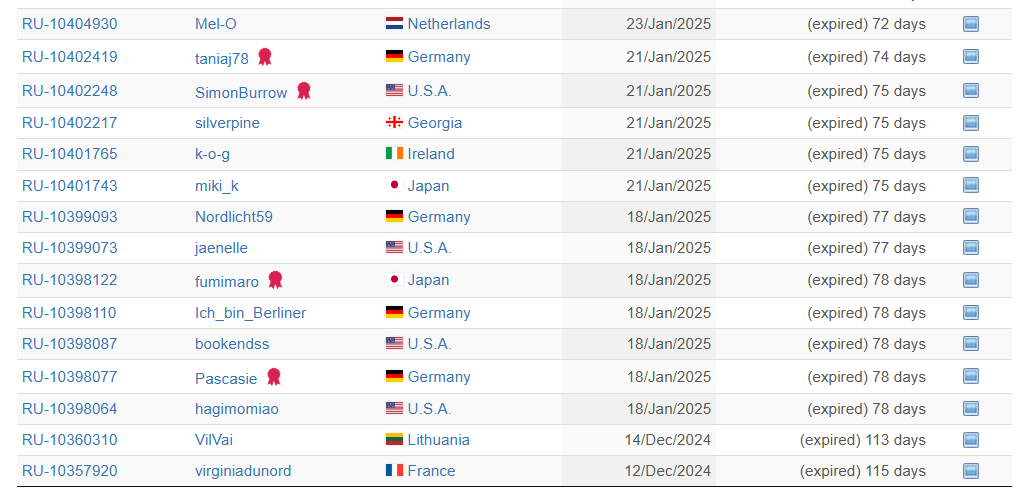The height and width of the screenshot is (488, 1018).
Task: Open postcard image icon for RU-10404930
Action: [971, 25]
